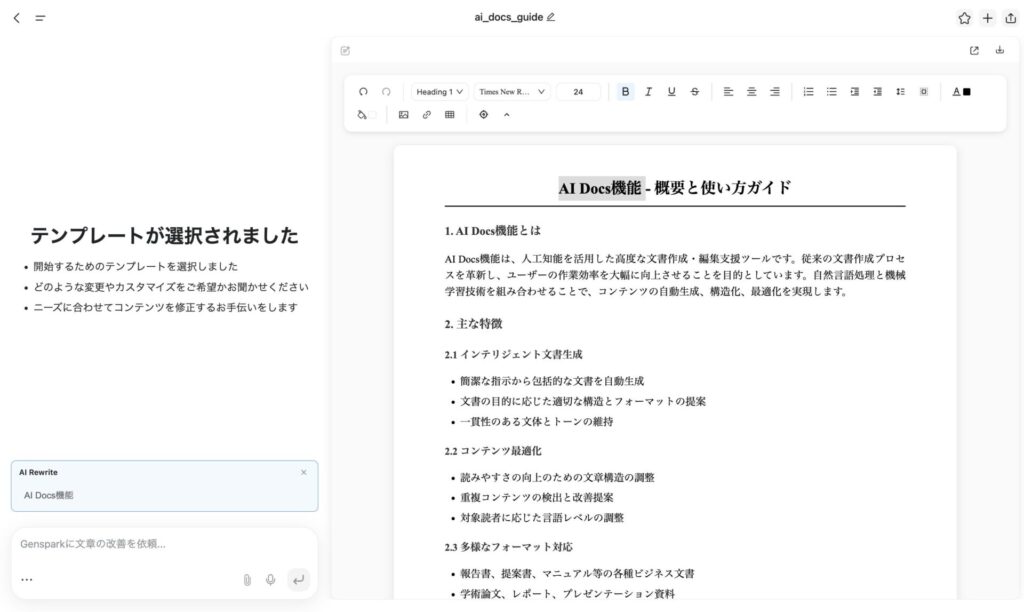Bookmark the document with the star icon
This screenshot has width=1024, height=612.
click(964, 18)
